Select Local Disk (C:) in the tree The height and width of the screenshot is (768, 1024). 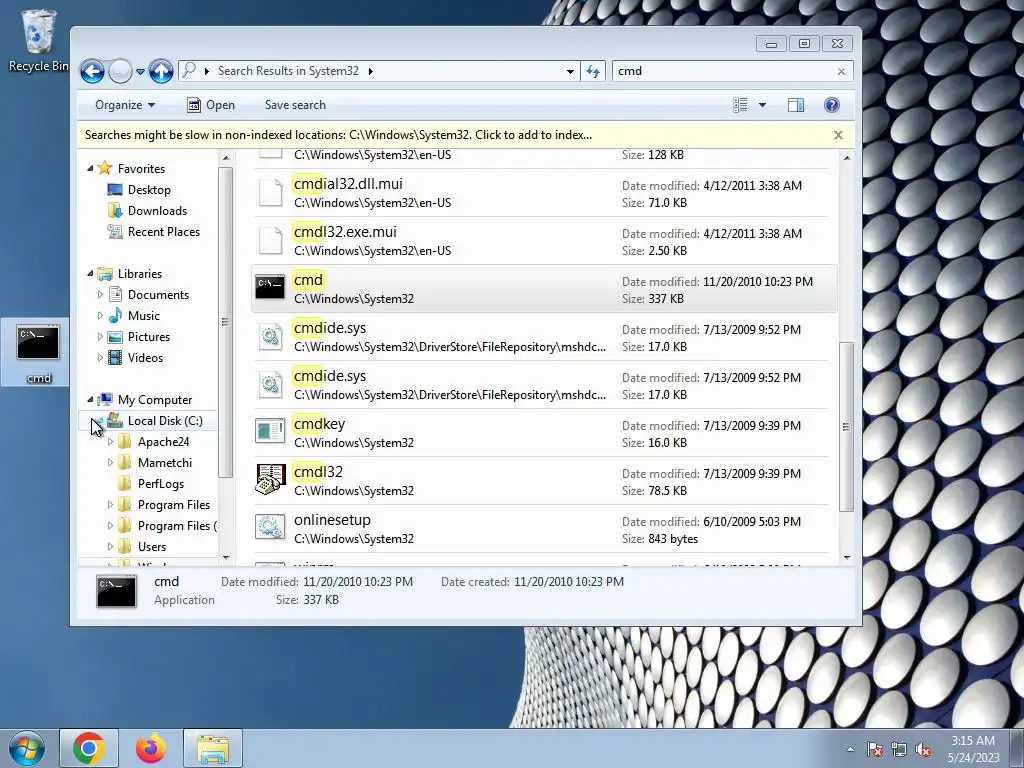(x=165, y=421)
